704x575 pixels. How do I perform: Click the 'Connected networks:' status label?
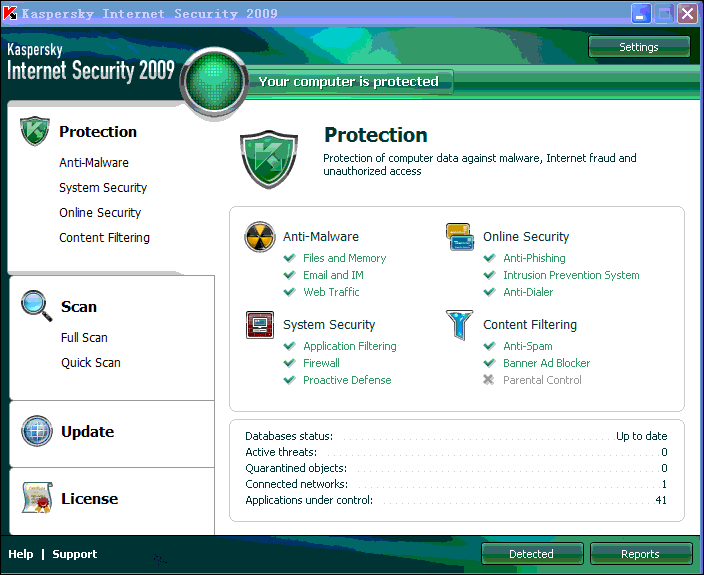point(296,484)
